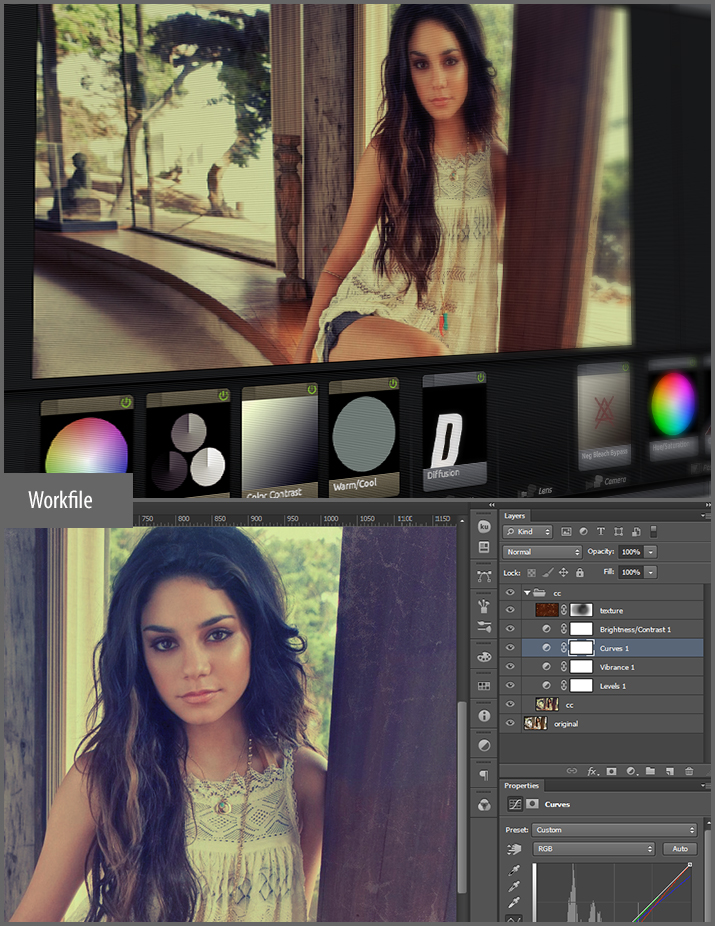
Task: Select the on-image adjustment hand tool
Action: 514,849
